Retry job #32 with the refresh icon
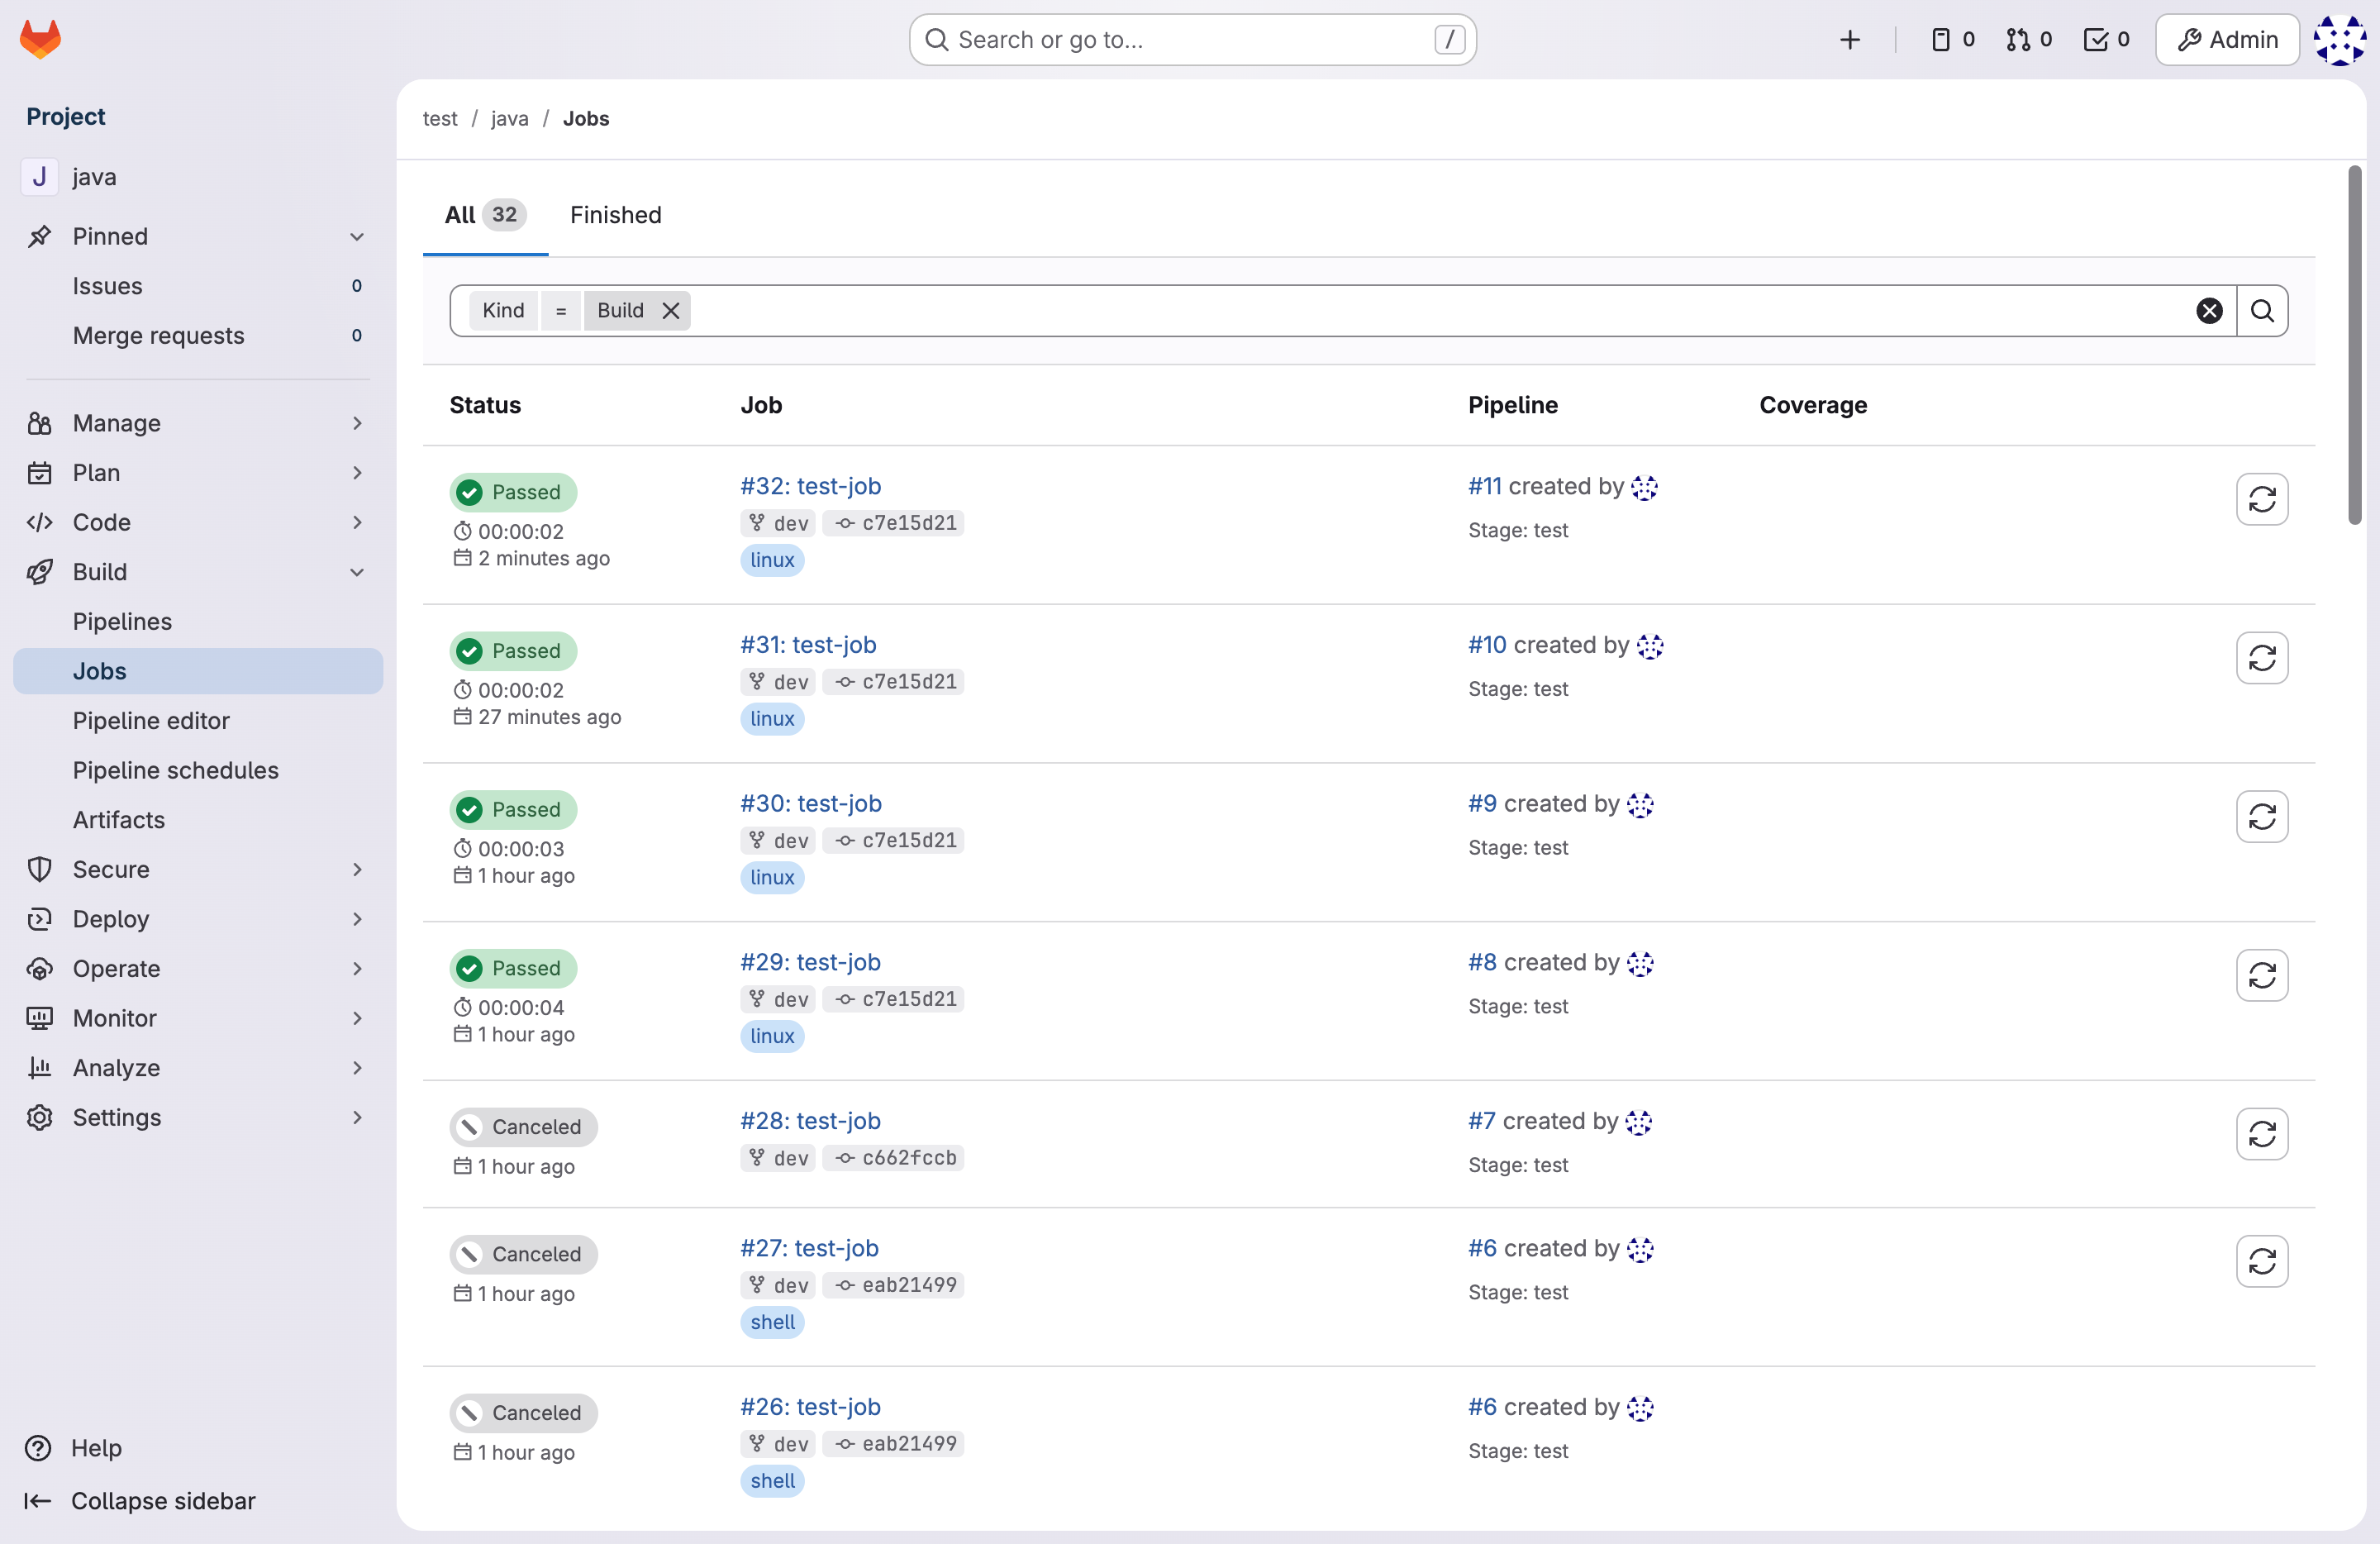Image resolution: width=2380 pixels, height=1544 pixels. point(2261,498)
